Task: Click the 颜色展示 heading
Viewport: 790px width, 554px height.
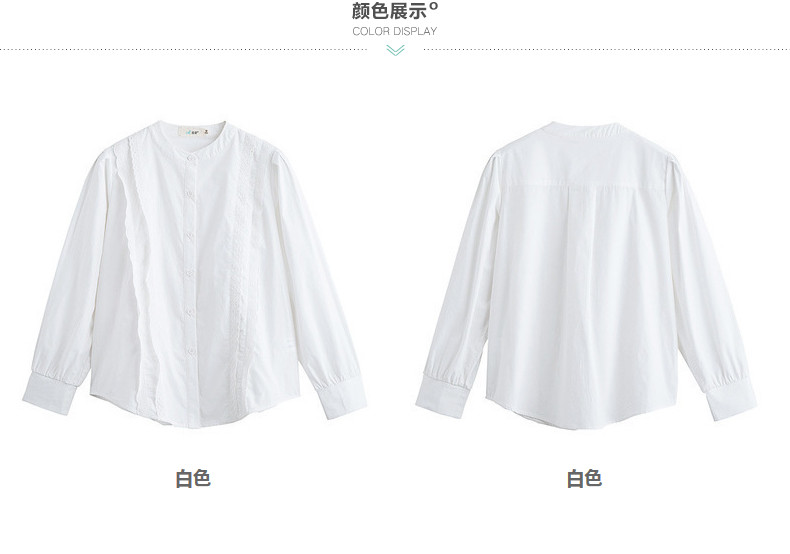Action: click(390, 10)
